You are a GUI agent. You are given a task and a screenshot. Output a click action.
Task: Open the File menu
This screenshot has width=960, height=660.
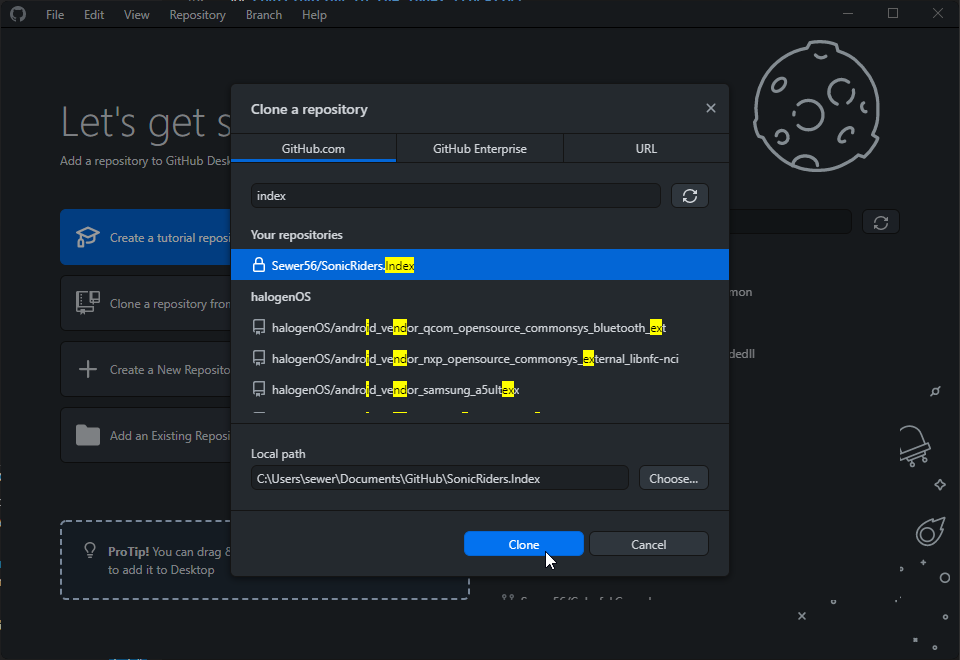55,15
